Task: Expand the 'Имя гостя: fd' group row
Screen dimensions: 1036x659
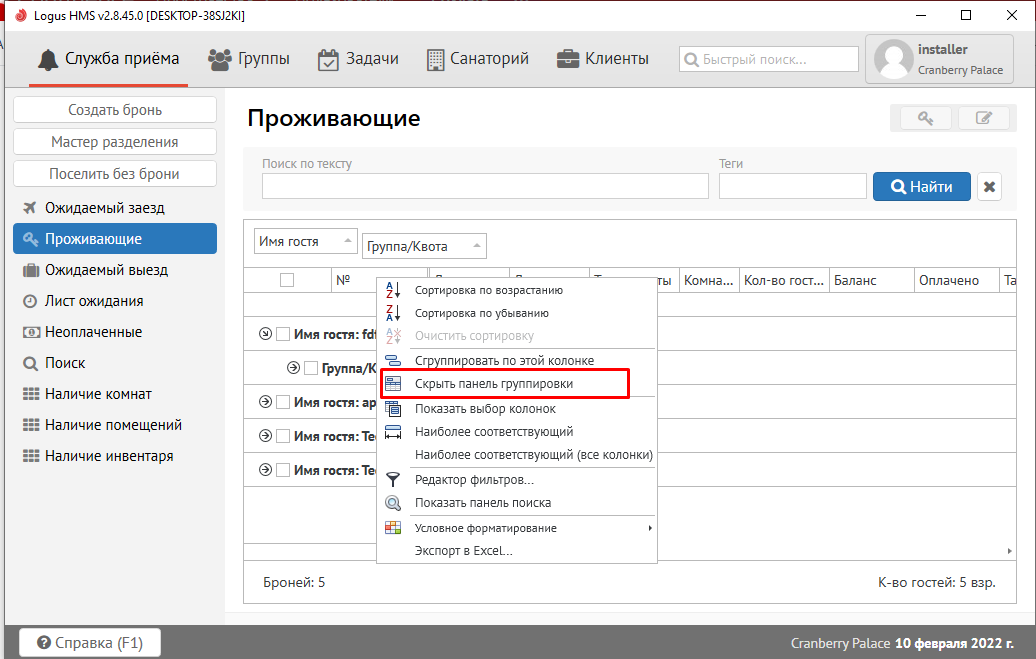Action: click(265, 334)
